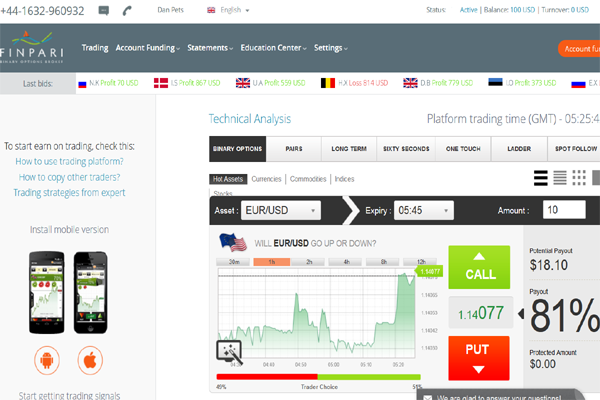Screen dimensions: 600x400
Task: Select the Pairs tab
Action: (294, 149)
